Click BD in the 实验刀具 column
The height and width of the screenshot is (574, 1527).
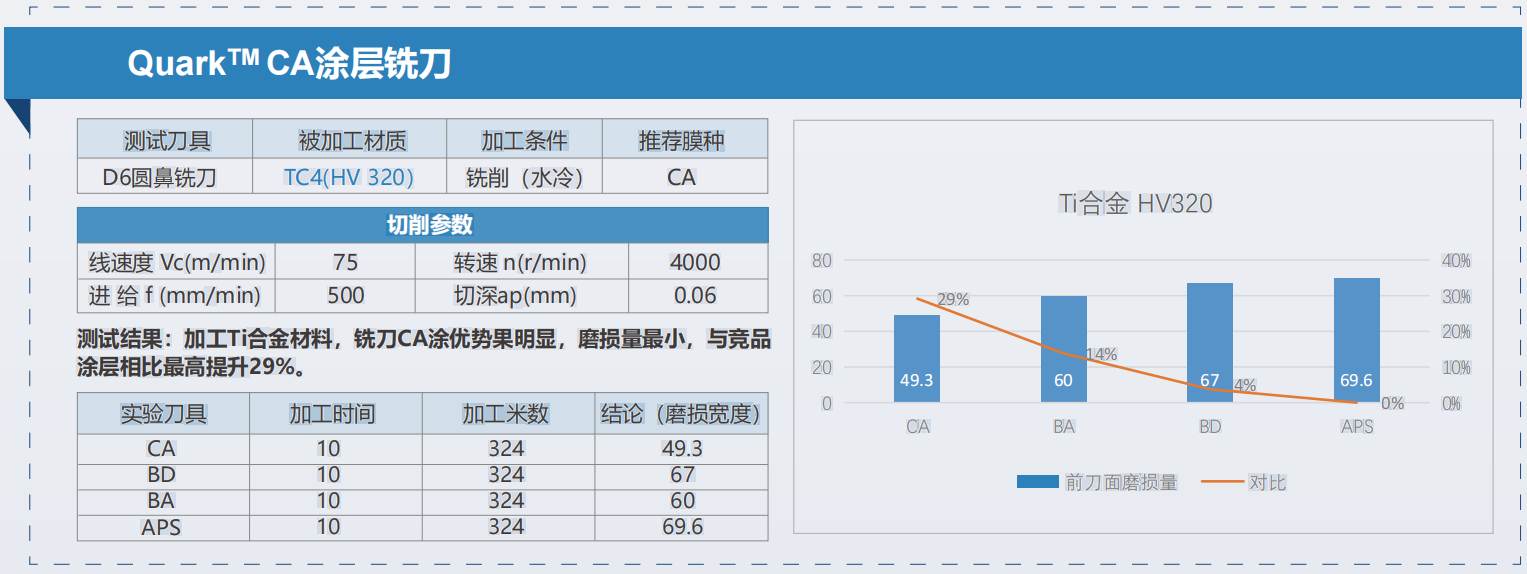[x=161, y=474]
